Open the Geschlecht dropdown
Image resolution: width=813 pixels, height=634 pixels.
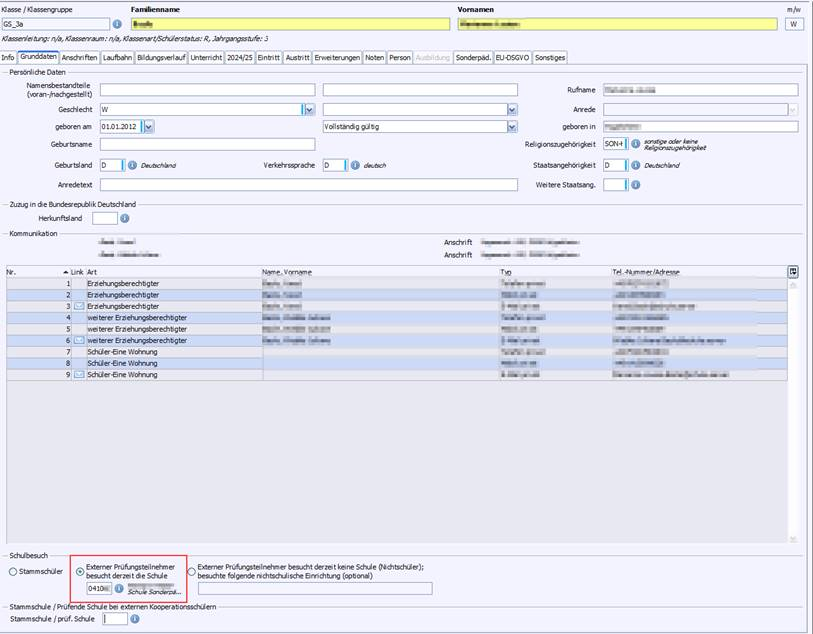coord(308,109)
